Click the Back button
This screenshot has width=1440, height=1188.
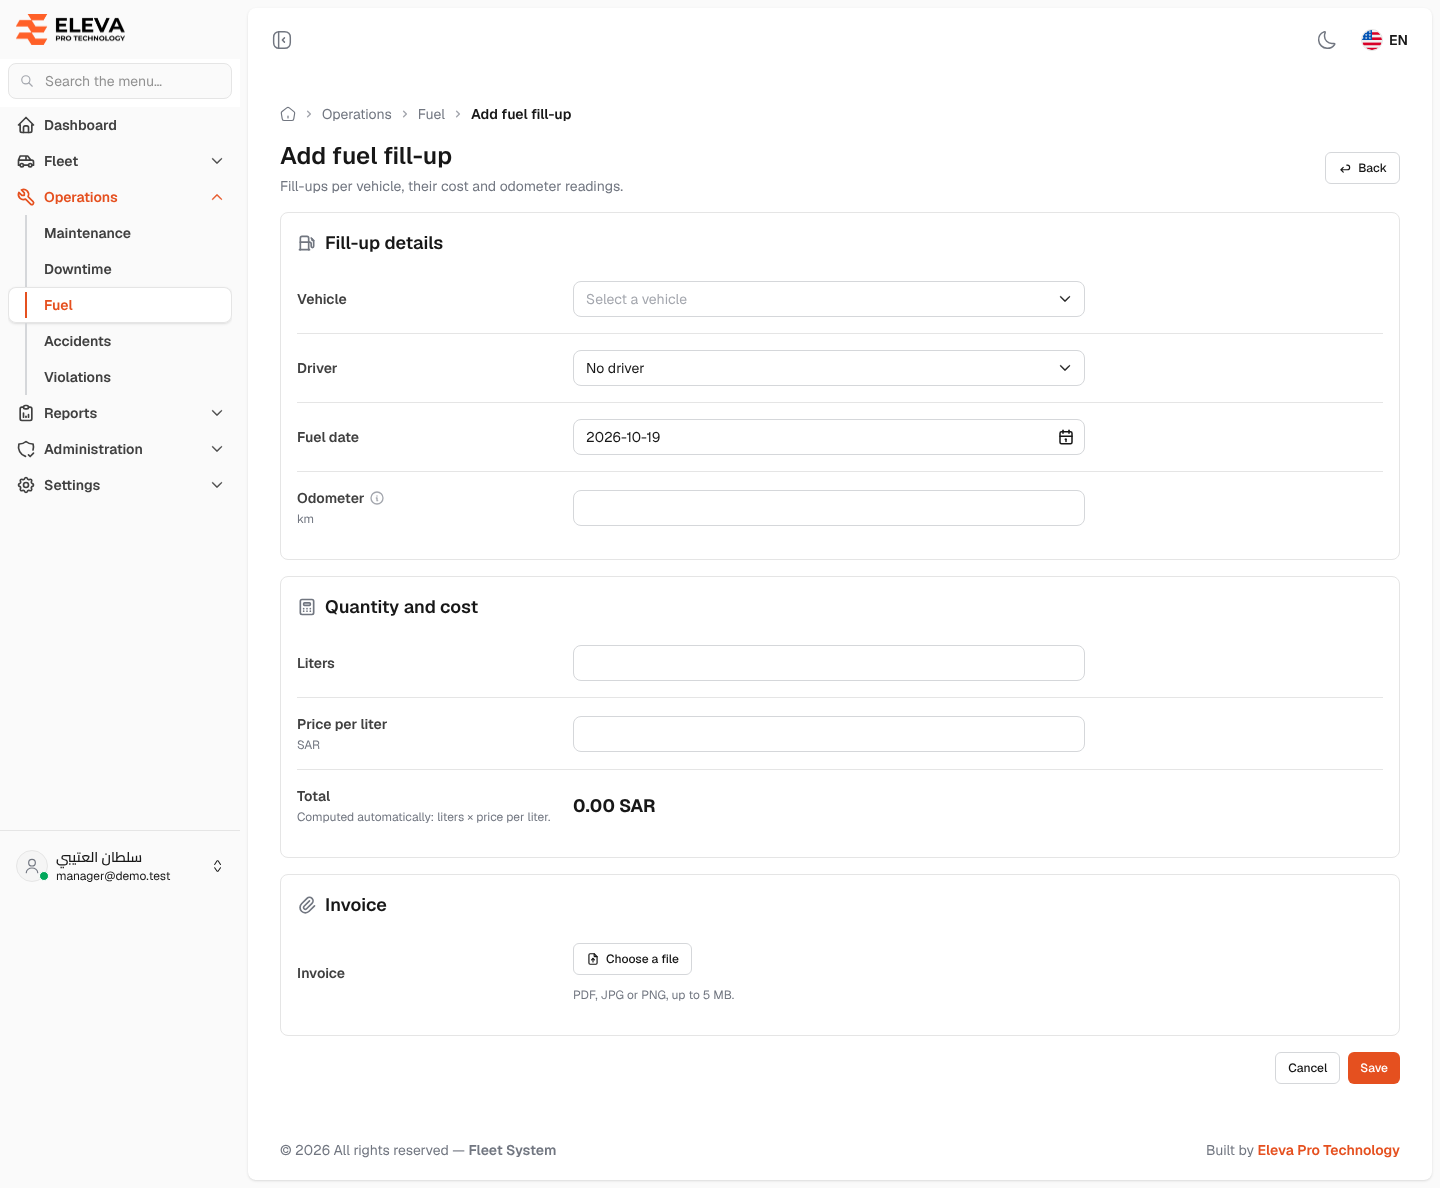pos(1362,168)
